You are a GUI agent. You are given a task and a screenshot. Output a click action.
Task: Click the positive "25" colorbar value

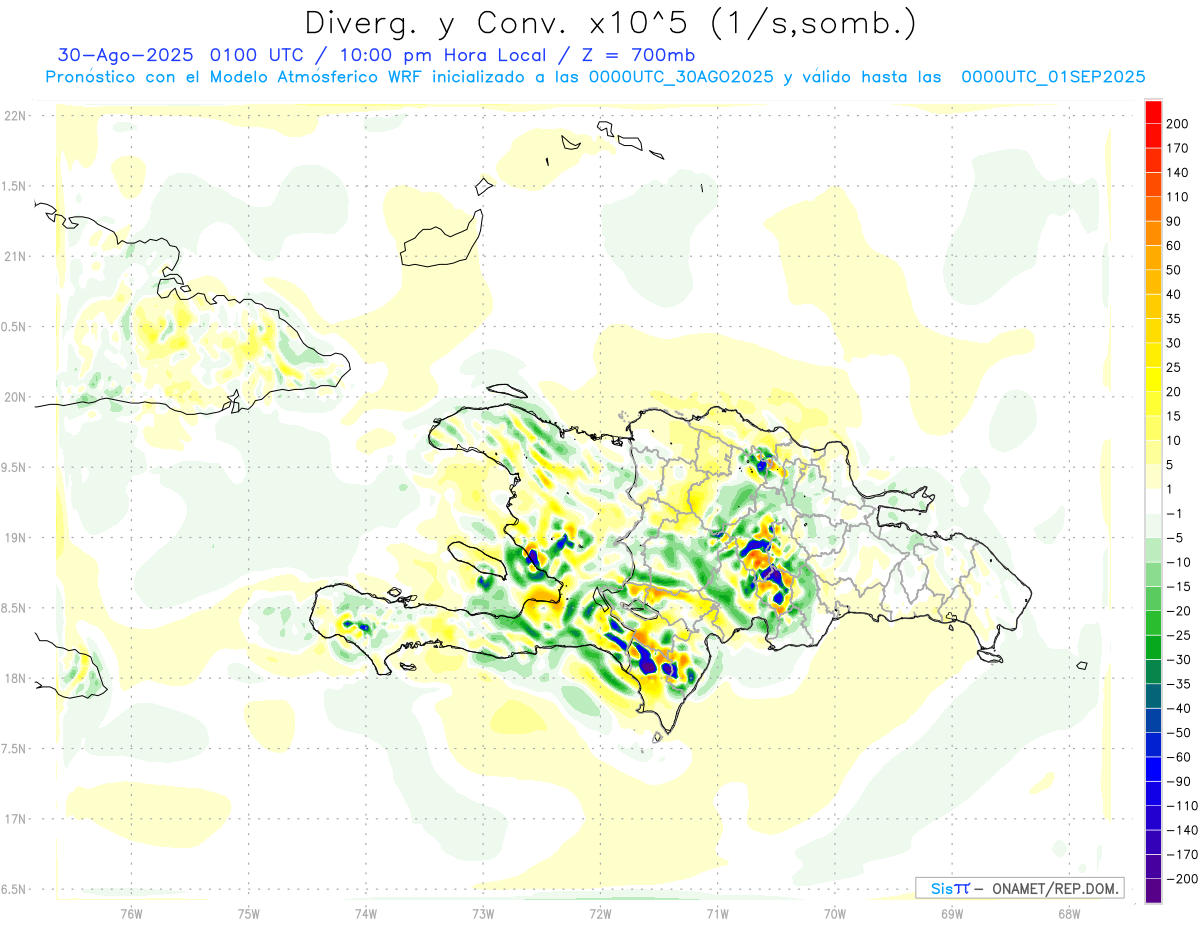(x=1175, y=368)
